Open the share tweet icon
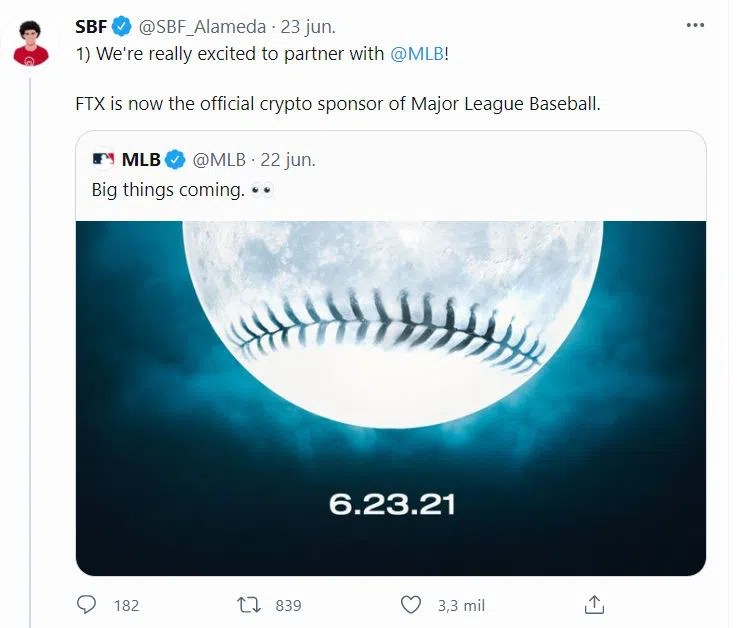752x628 pixels. [594, 605]
